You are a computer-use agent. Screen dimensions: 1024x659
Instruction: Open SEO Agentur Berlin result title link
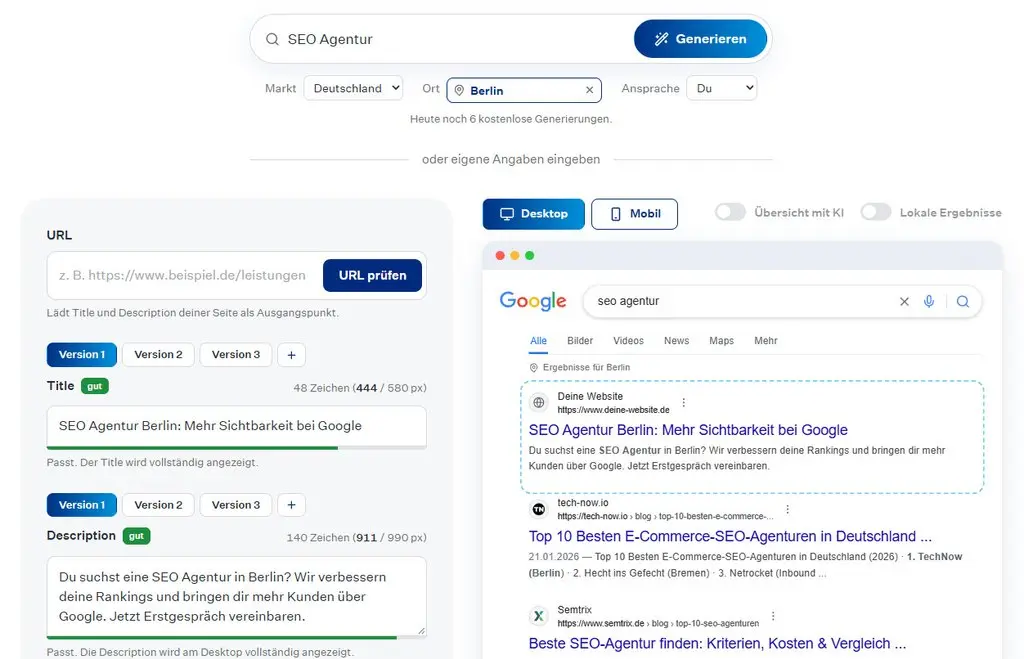tap(688, 430)
